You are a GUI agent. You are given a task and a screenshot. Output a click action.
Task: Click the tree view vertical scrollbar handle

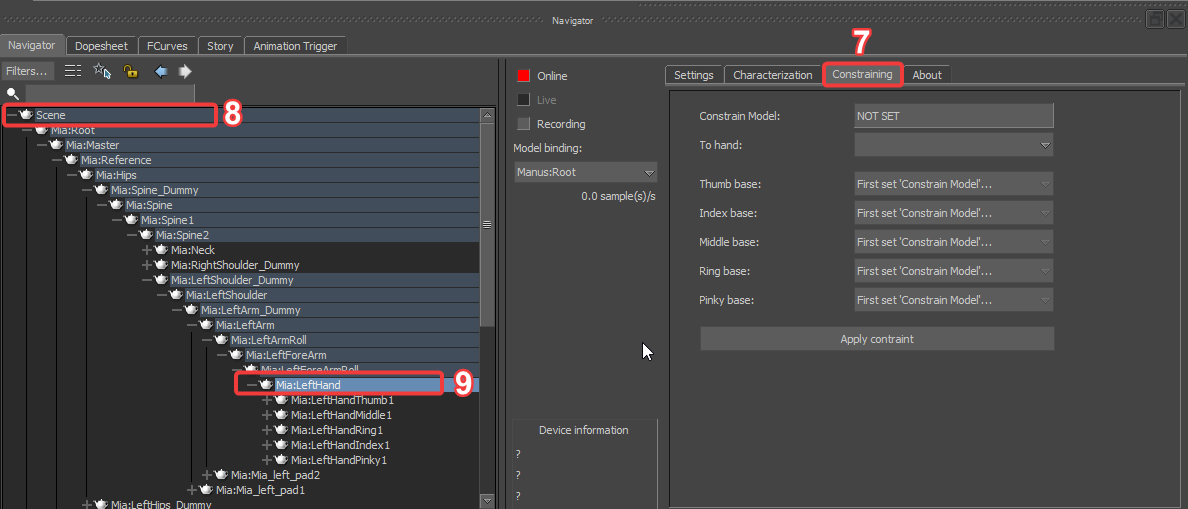pos(487,224)
